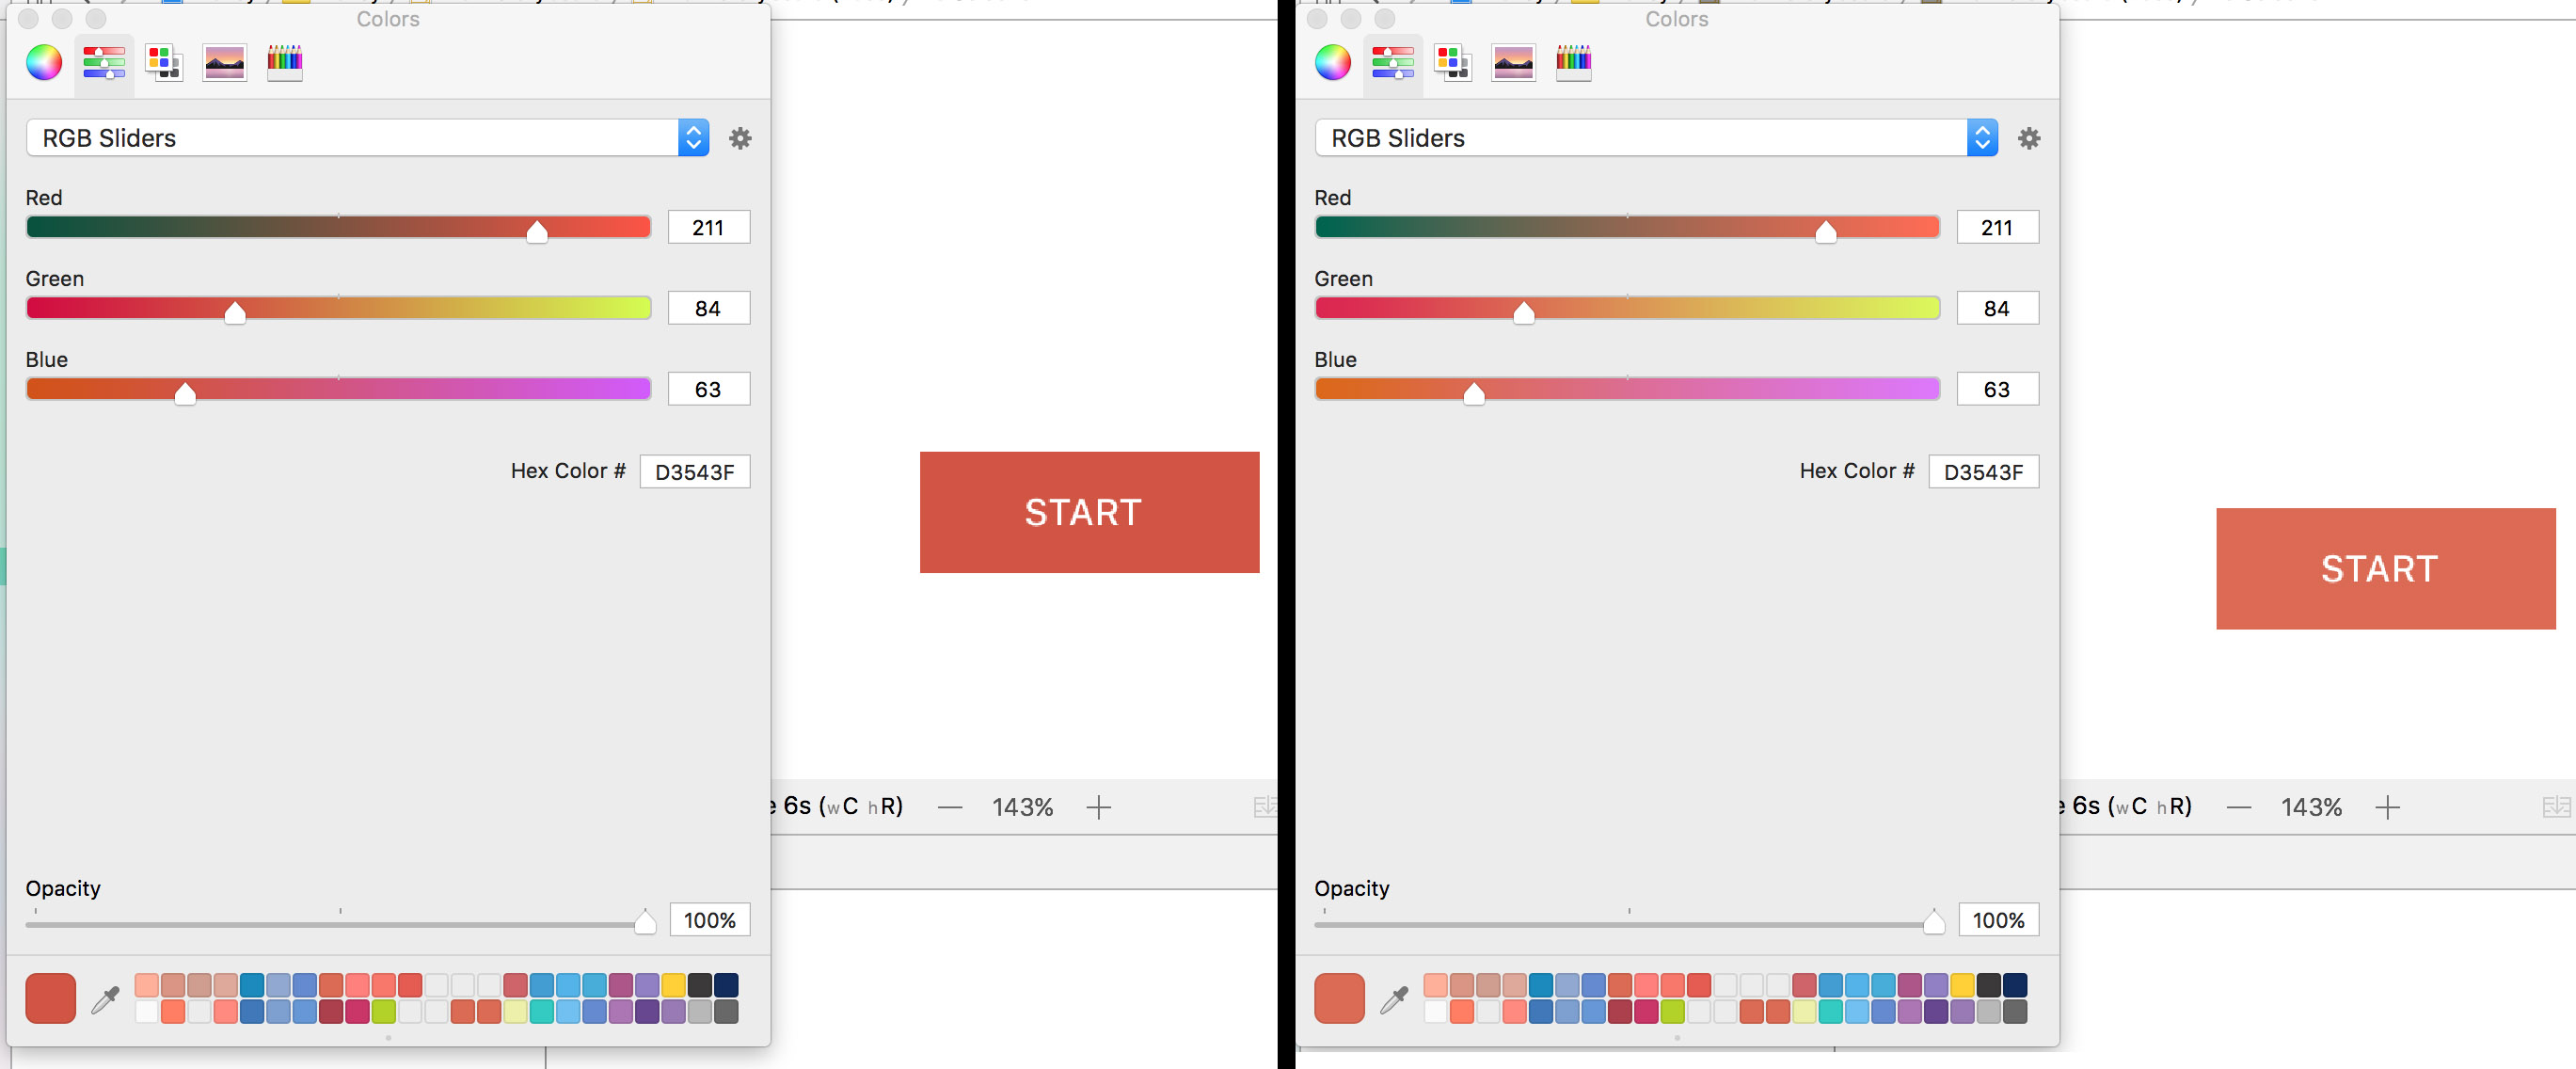Select the sliders picker in right Colors panel
The width and height of the screenshot is (2576, 1069).
click(x=1393, y=62)
